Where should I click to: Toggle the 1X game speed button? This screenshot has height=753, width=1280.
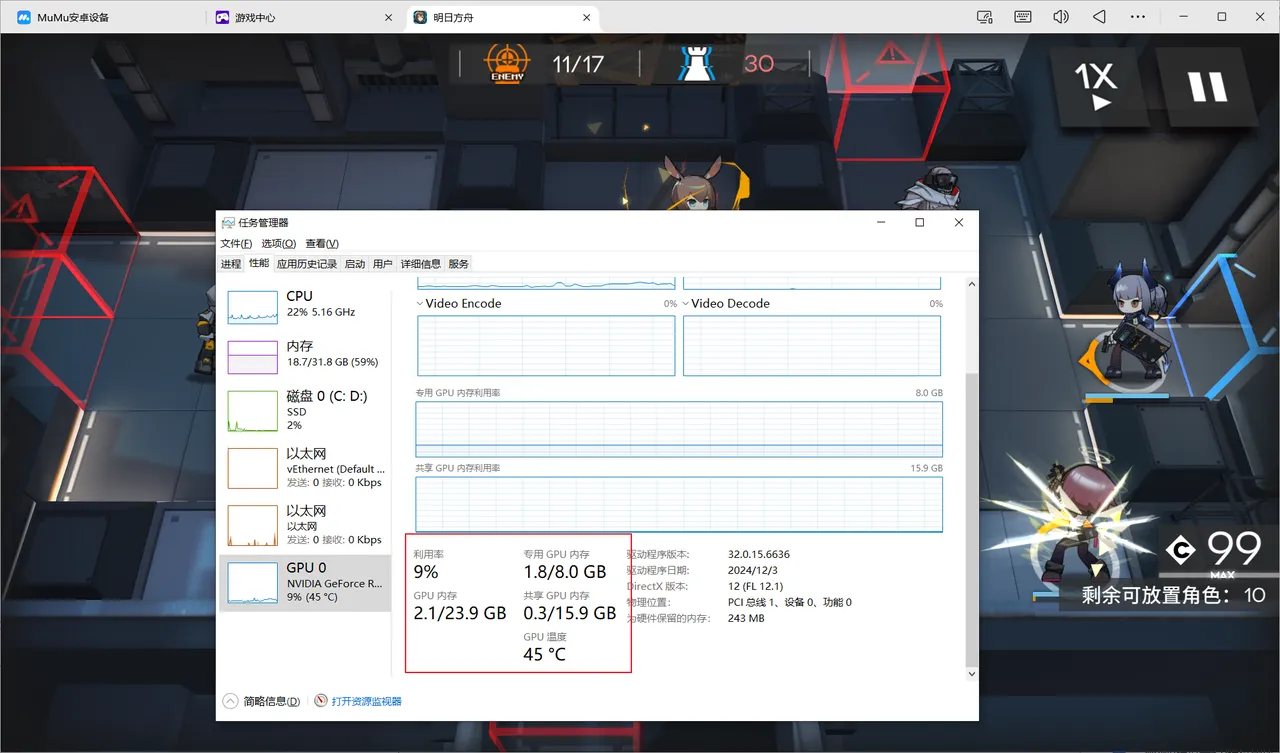click(1097, 87)
